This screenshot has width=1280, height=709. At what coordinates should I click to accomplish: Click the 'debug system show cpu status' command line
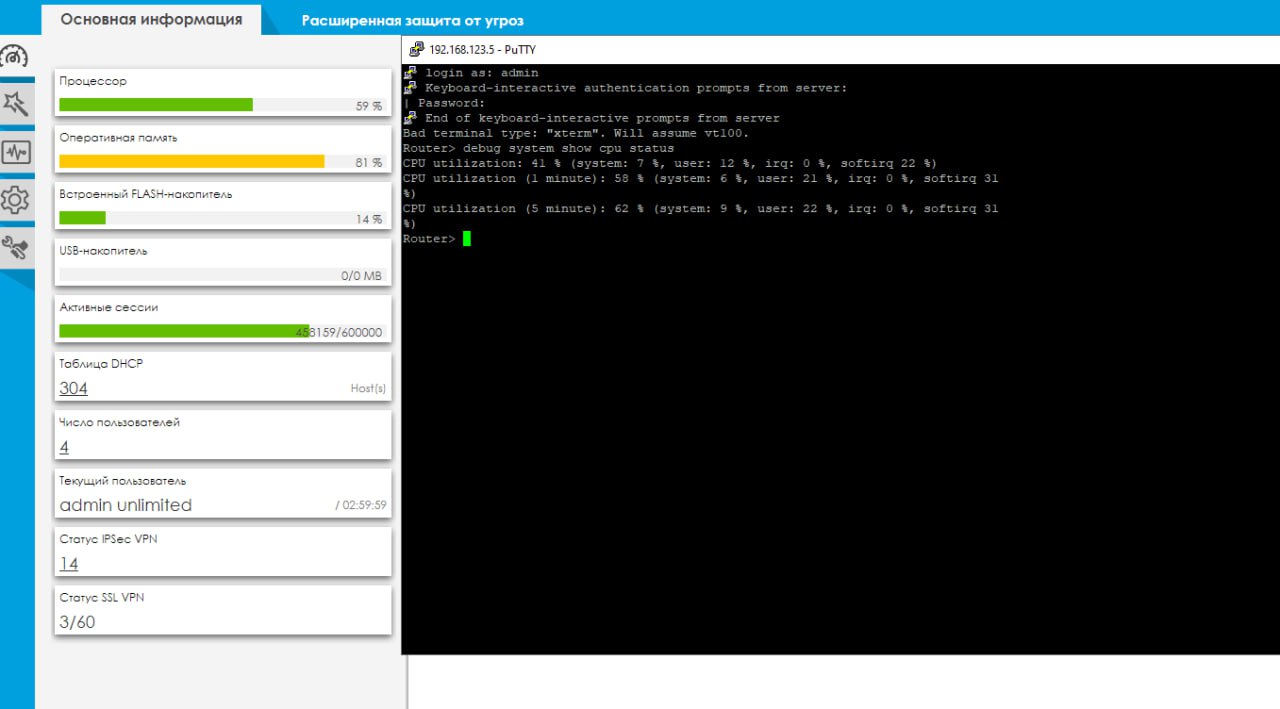click(538, 148)
